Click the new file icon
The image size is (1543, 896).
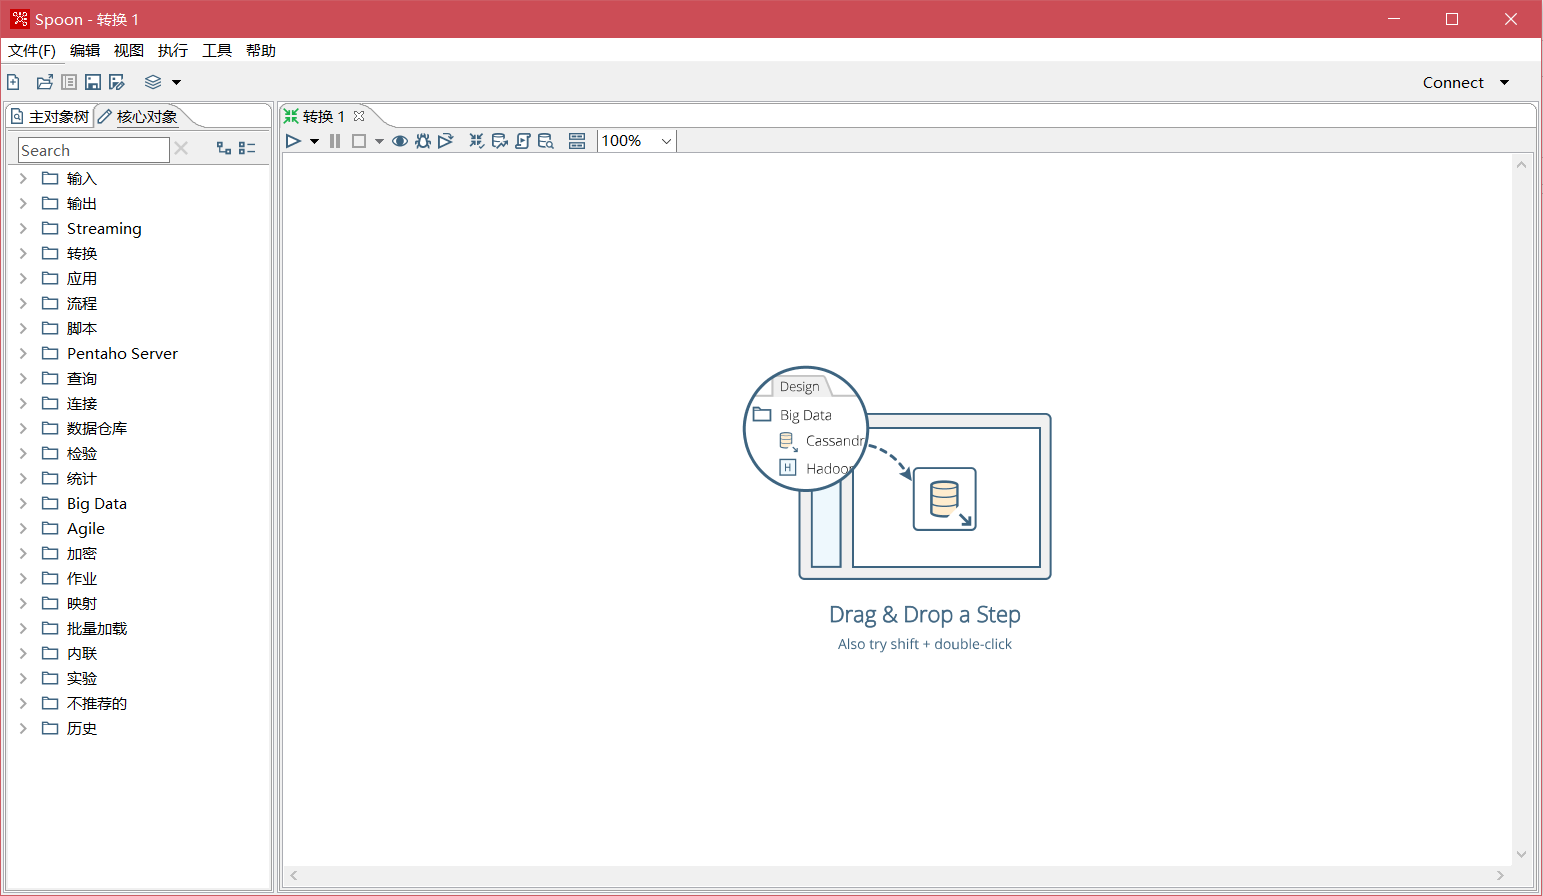click(13, 82)
